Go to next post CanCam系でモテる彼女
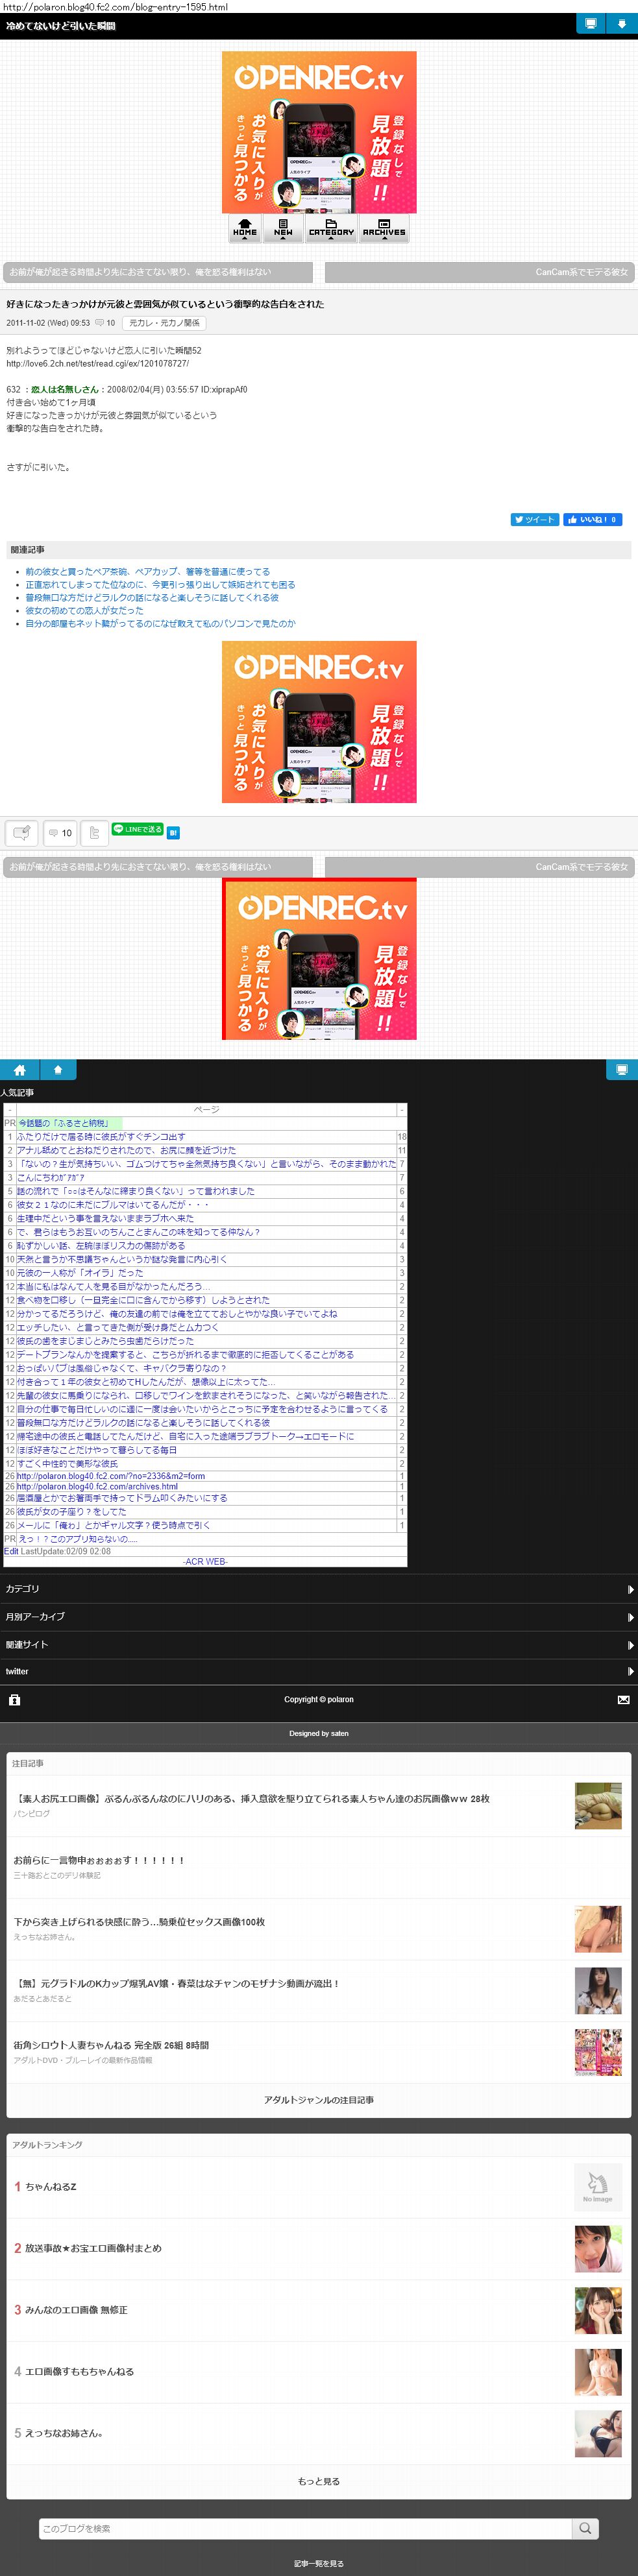The height and width of the screenshot is (2576, 638). point(480,272)
